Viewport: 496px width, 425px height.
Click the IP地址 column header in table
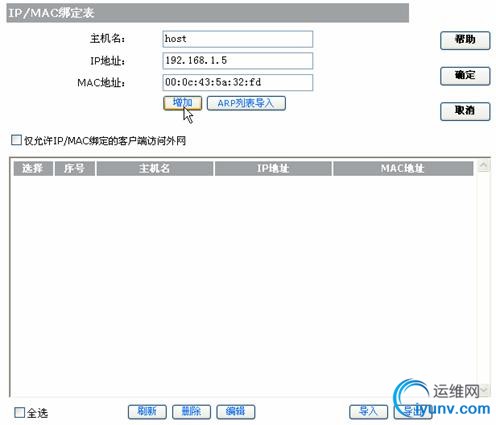pyautogui.click(x=273, y=168)
